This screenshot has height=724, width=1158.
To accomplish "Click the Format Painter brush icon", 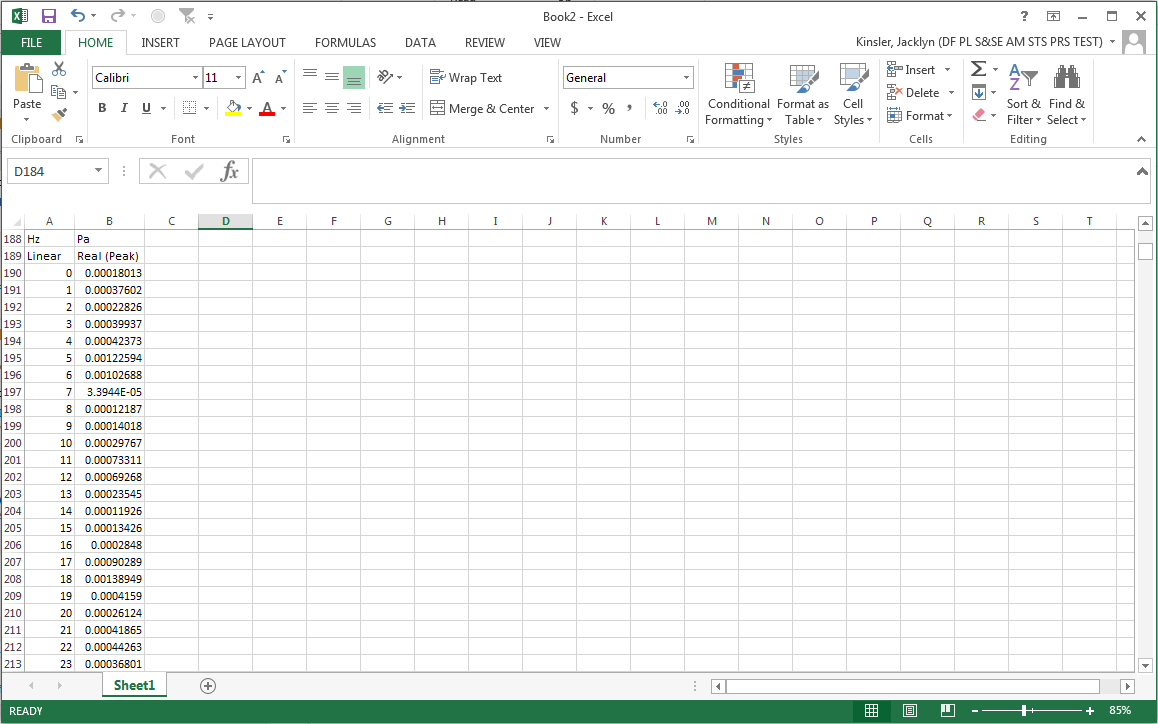I will coord(59,115).
